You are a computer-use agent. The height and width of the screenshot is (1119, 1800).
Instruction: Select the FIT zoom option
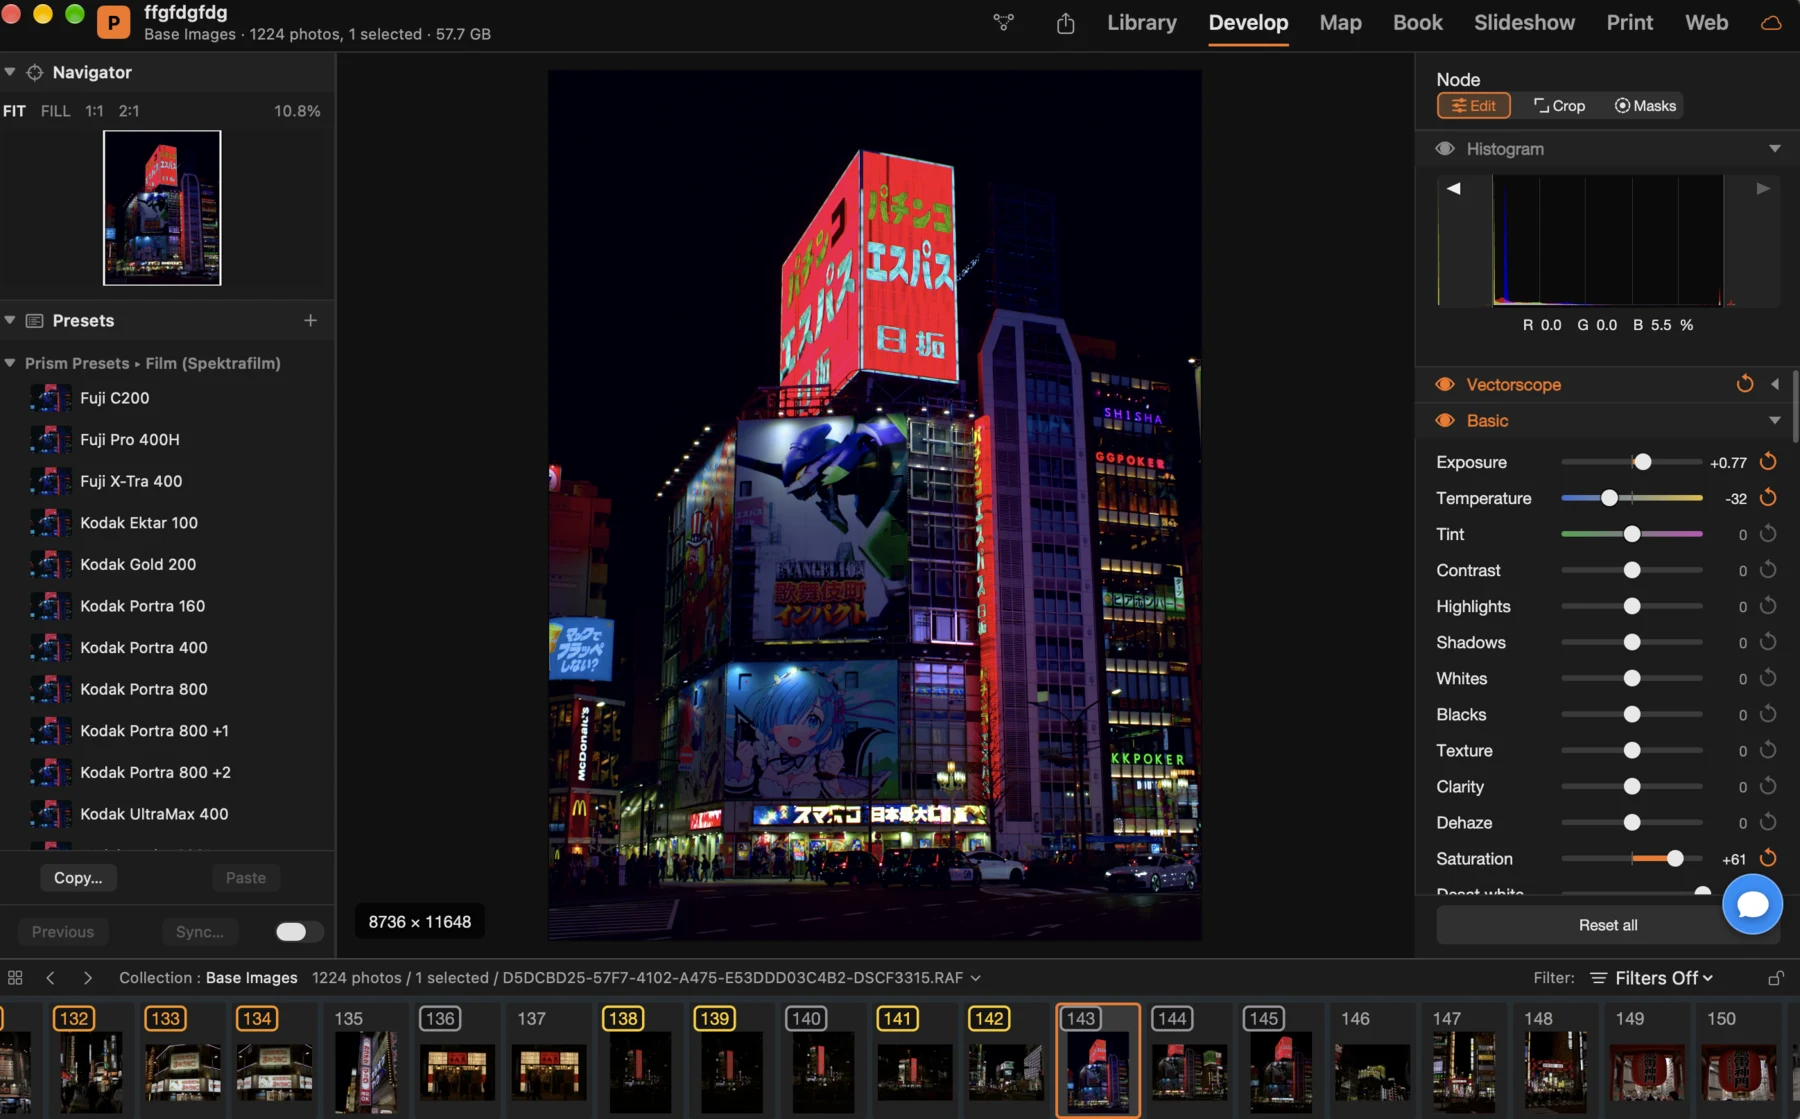pos(14,111)
